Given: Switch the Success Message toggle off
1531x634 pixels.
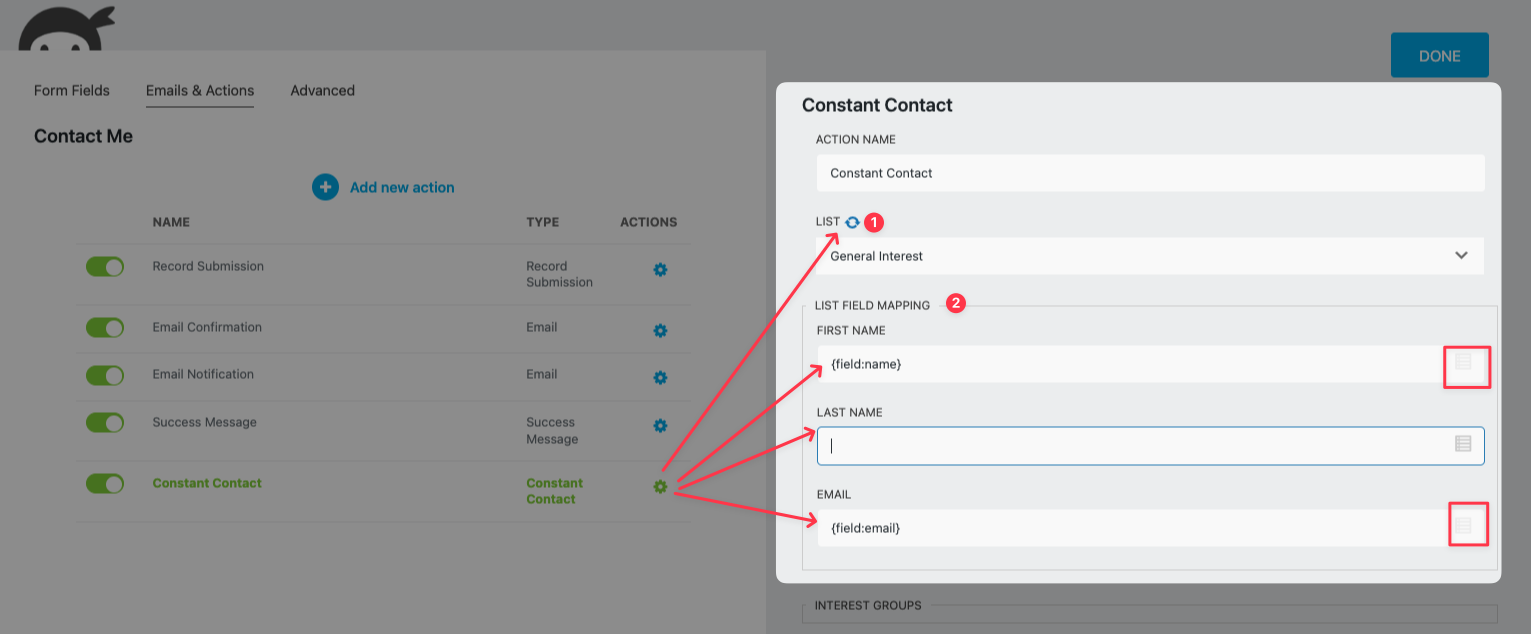Looking at the screenshot, I should 105,423.
